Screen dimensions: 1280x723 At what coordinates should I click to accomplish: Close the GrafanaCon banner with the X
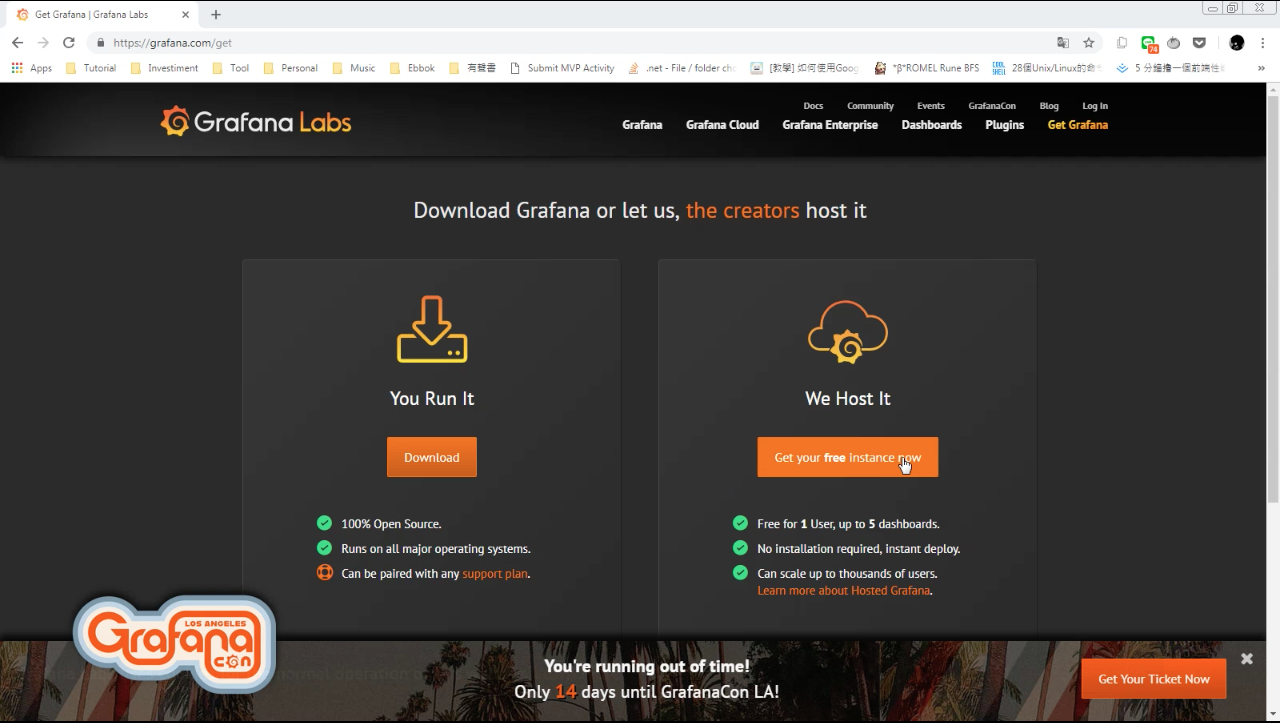click(1247, 659)
